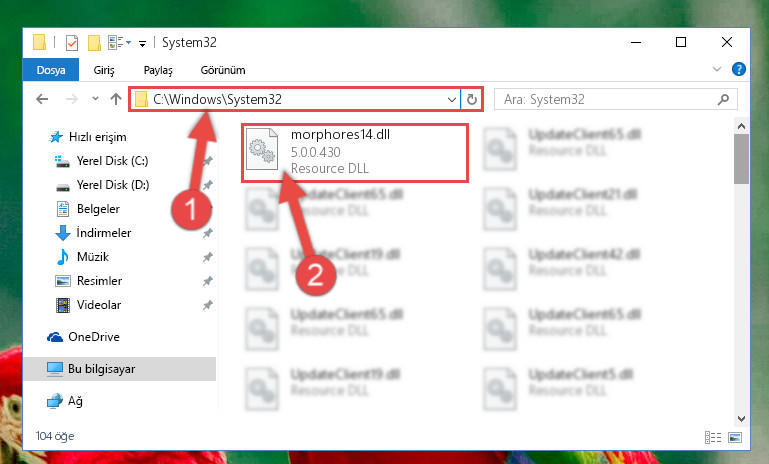Select the morphores14.dll file
769x464 pixels.
click(355, 153)
